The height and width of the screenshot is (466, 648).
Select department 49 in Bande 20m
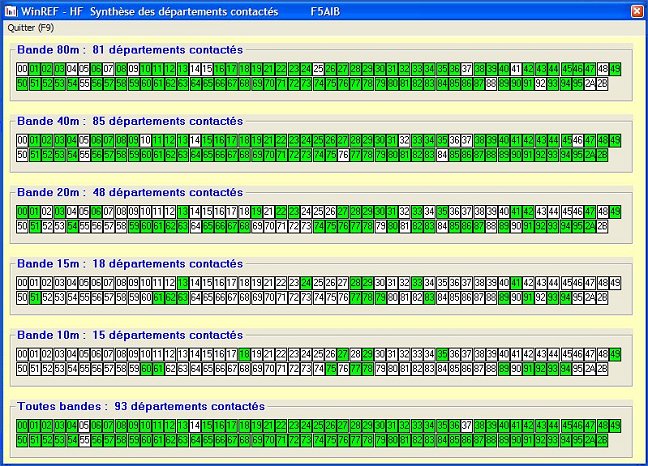(x=615, y=212)
